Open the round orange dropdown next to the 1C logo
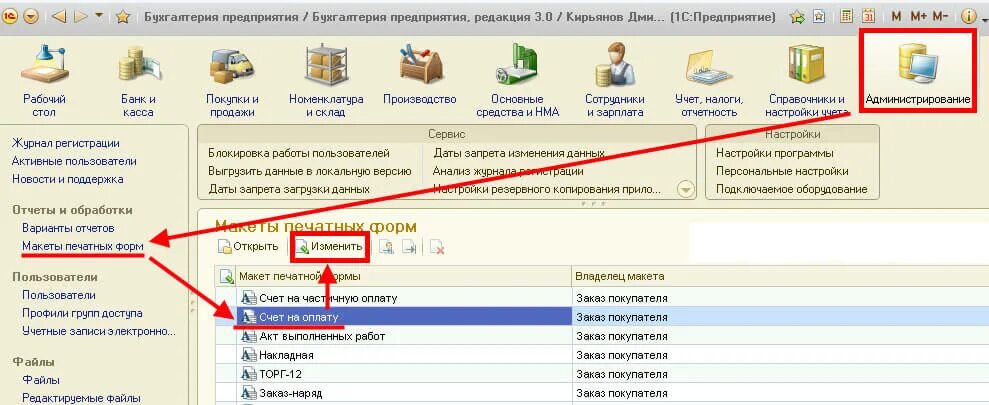 click(30, 17)
